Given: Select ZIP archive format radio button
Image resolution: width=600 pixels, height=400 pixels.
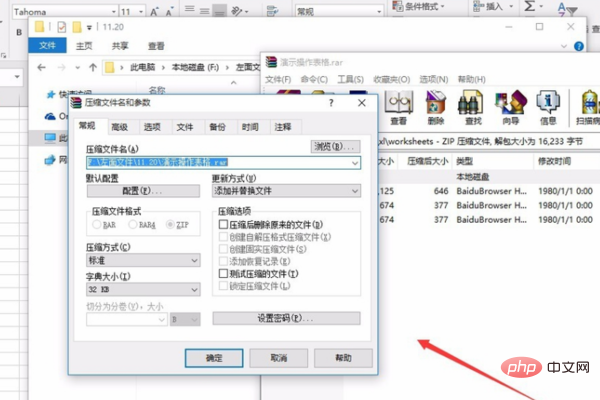Looking at the screenshot, I should point(170,225).
